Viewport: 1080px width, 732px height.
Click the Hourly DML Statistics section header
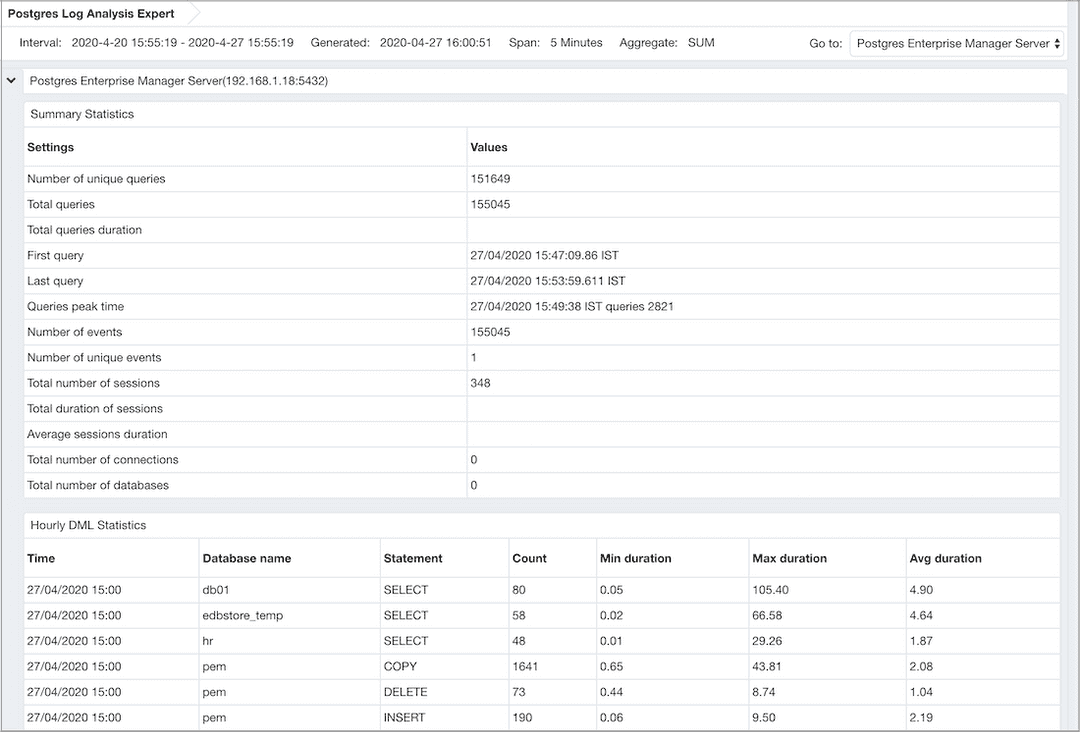pyautogui.click(x=86, y=524)
